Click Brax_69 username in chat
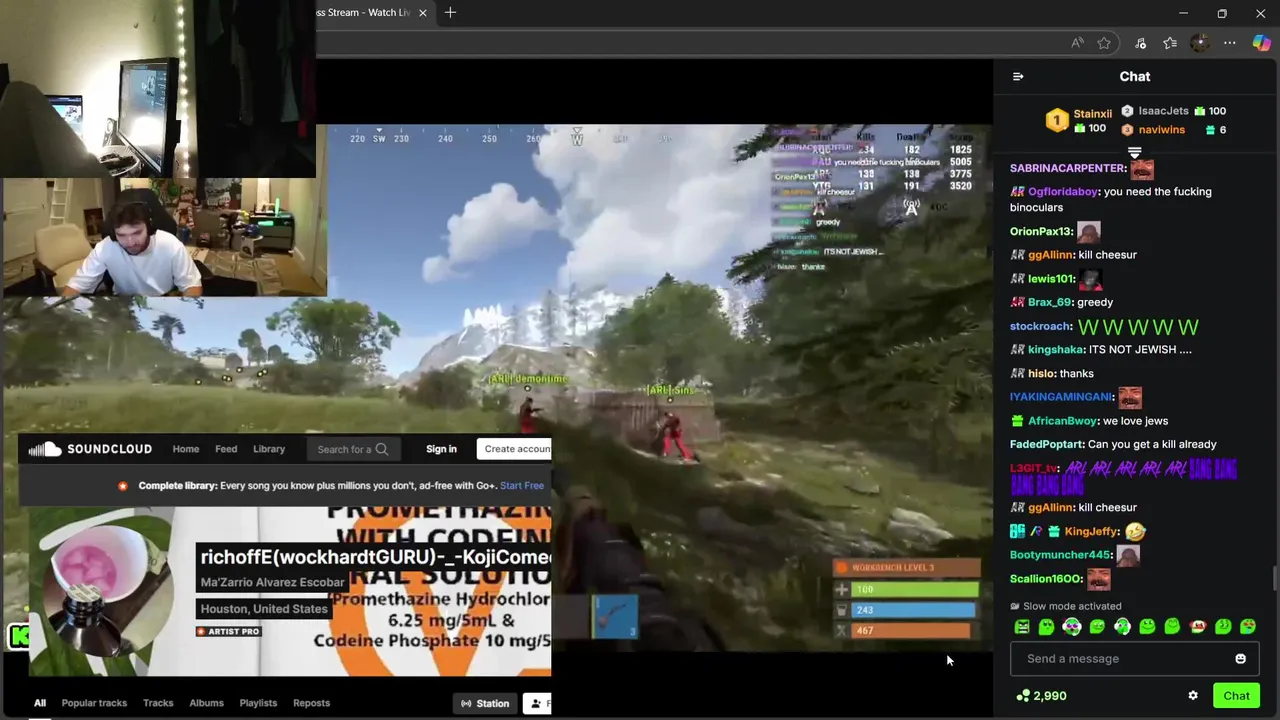 tap(1049, 302)
